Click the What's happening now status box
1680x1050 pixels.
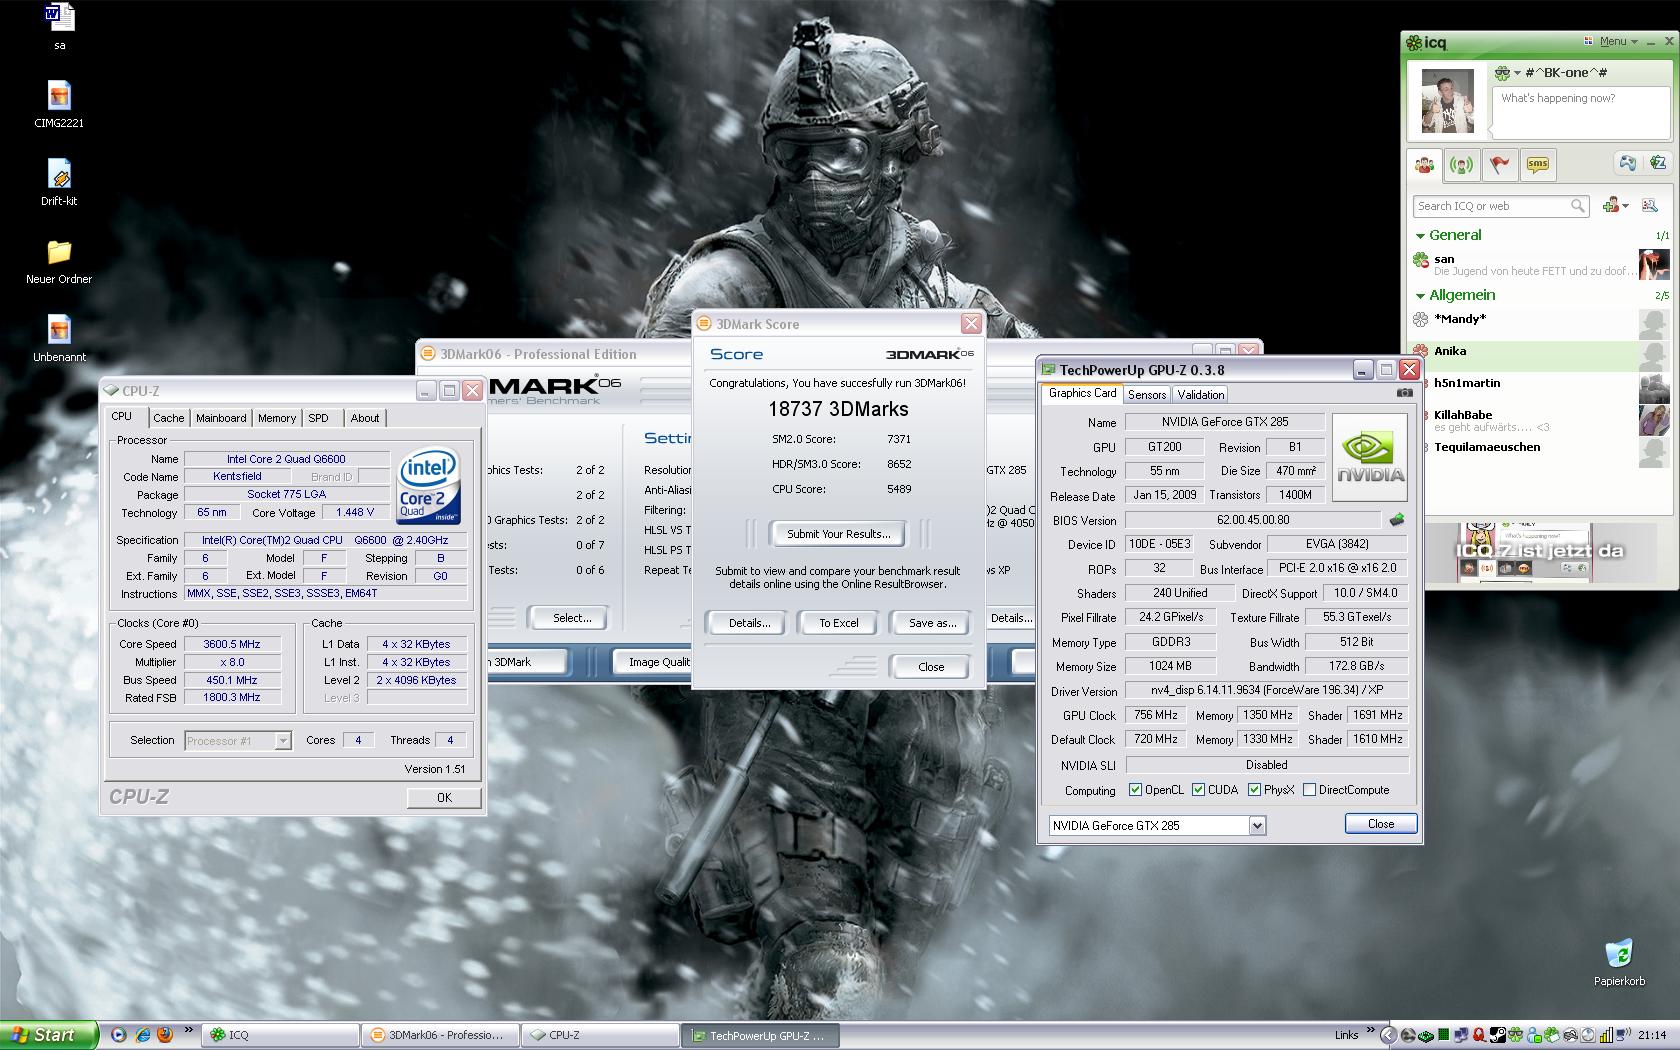[1581, 111]
